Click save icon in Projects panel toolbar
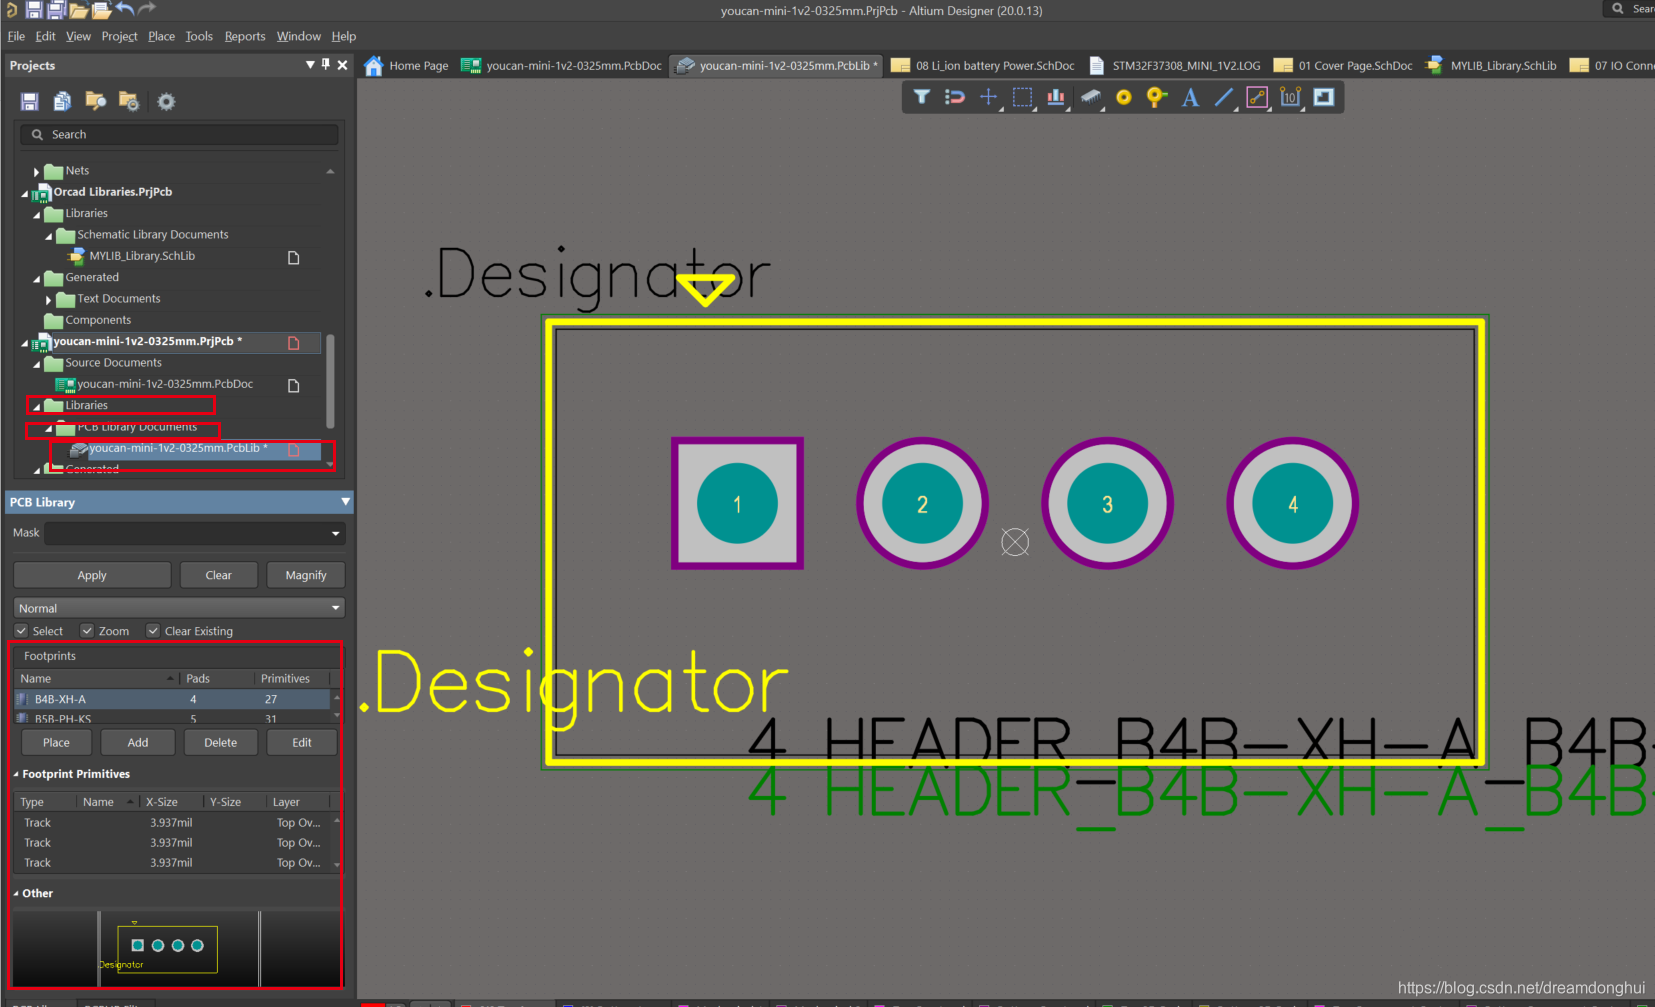 pyautogui.click(x=29, y=101)
